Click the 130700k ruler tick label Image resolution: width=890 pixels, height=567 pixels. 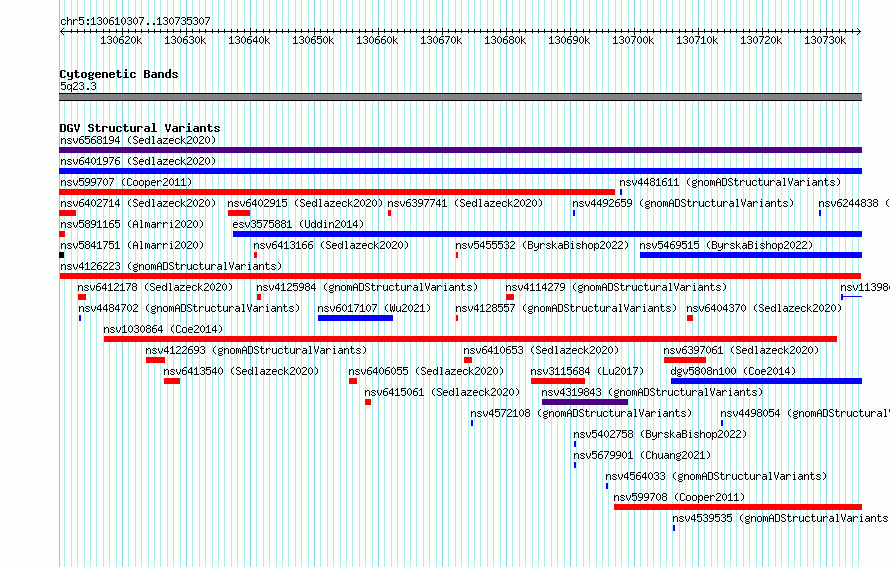point(633,40)
